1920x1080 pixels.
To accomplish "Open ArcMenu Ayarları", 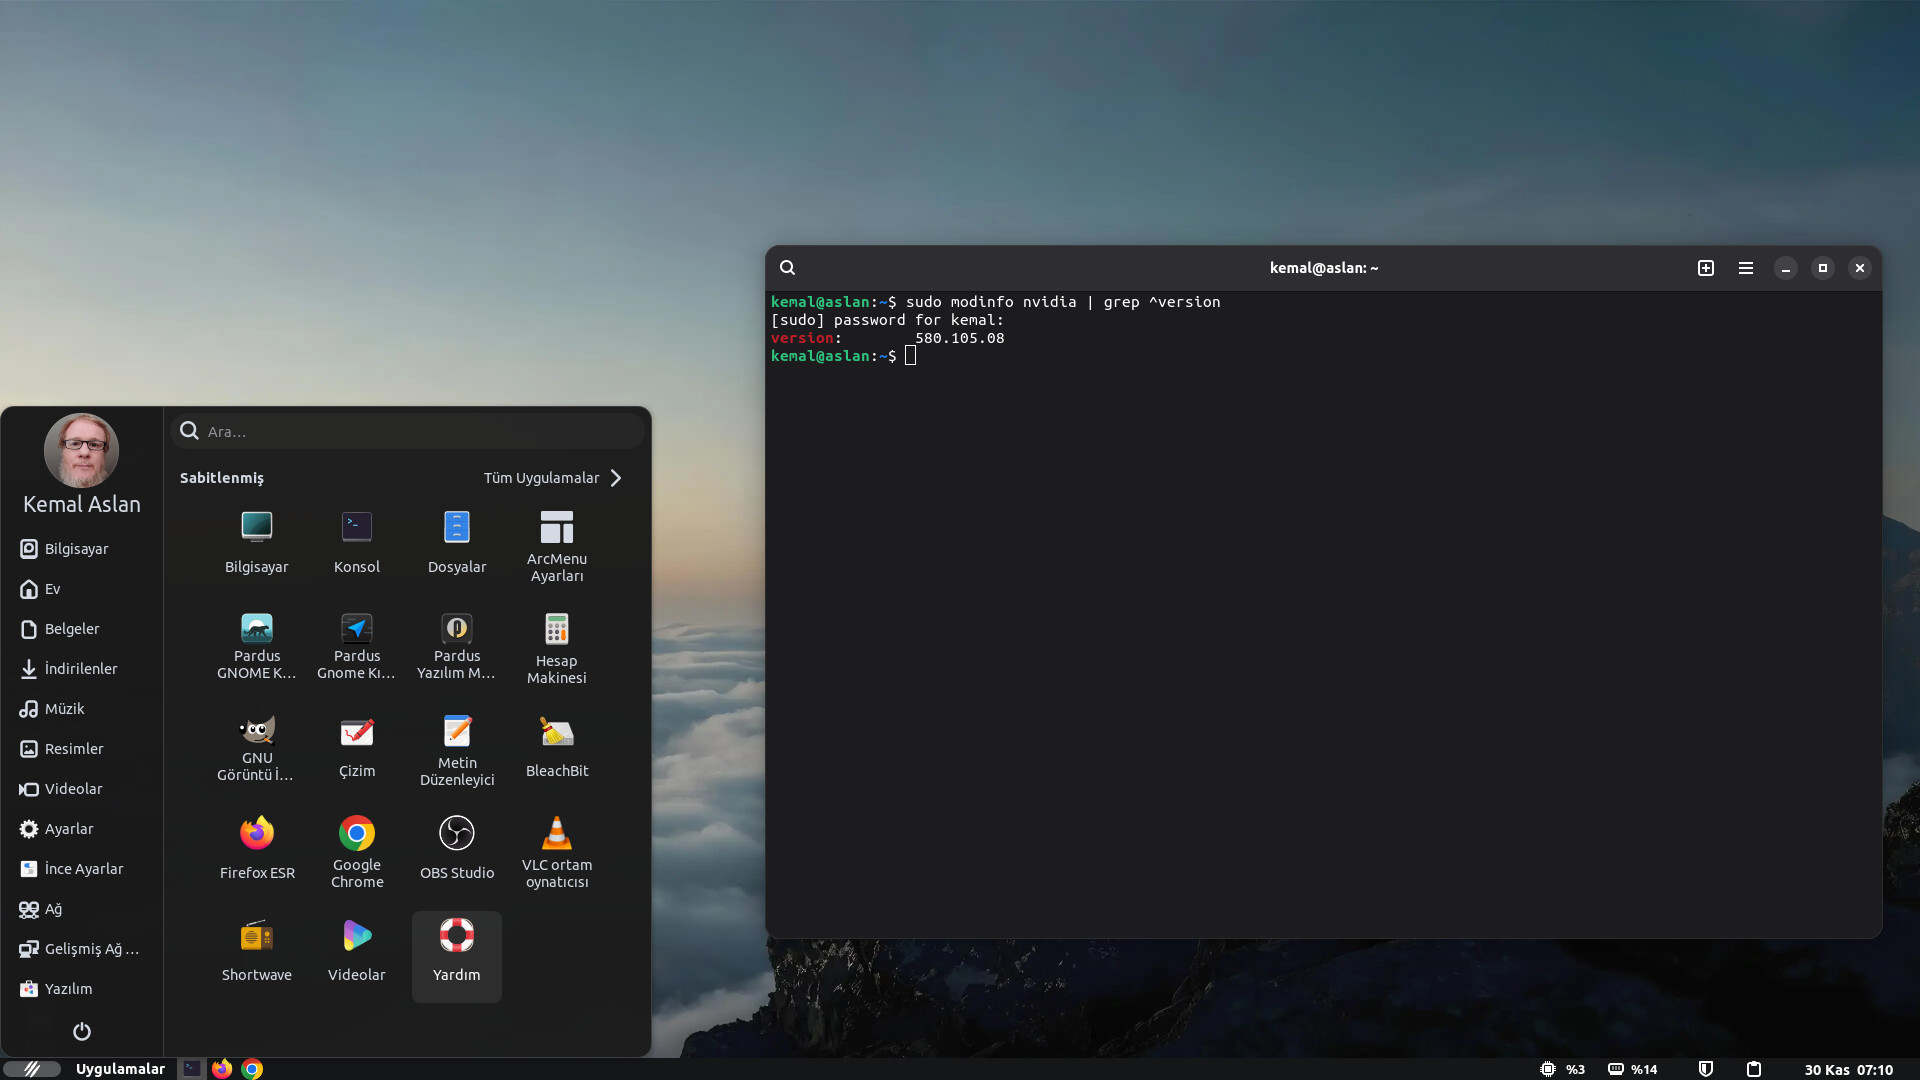I will 557,542.
